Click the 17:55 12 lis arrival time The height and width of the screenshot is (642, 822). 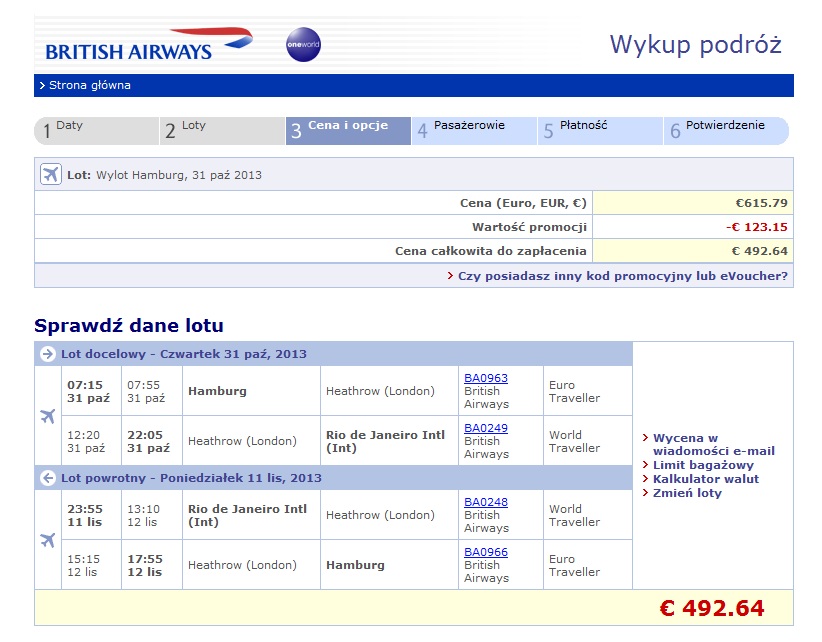point(145,565)
